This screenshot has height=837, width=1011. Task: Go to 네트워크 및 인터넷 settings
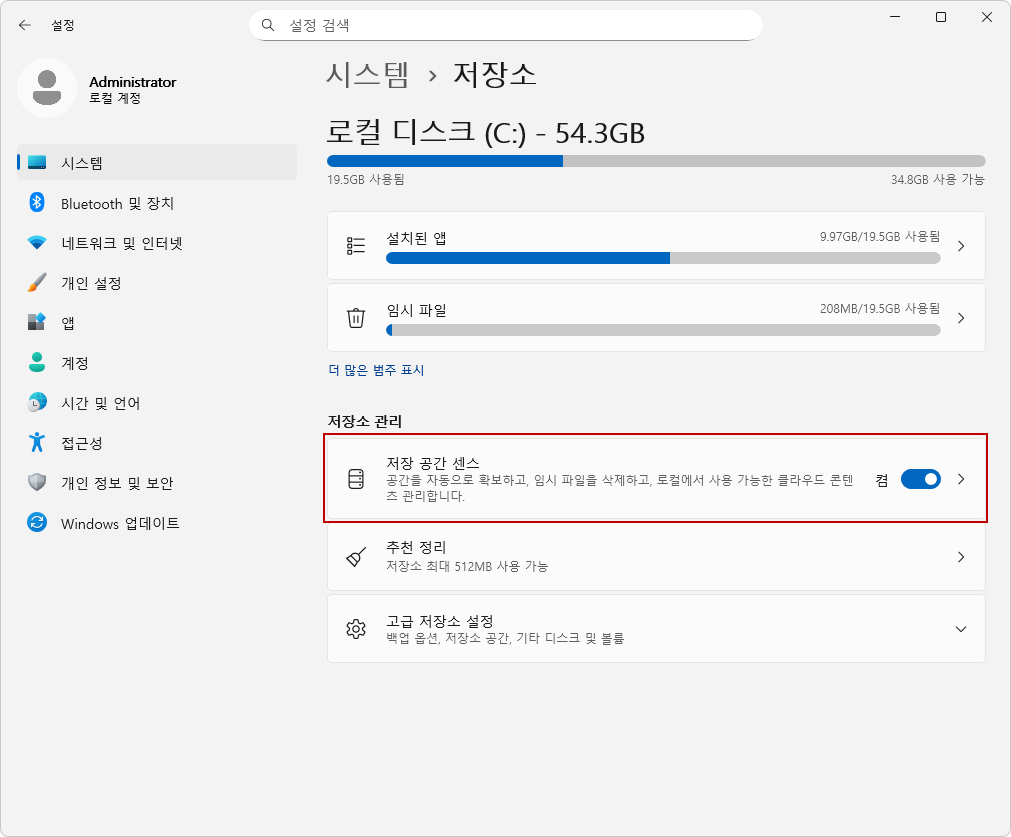point(157,243)
